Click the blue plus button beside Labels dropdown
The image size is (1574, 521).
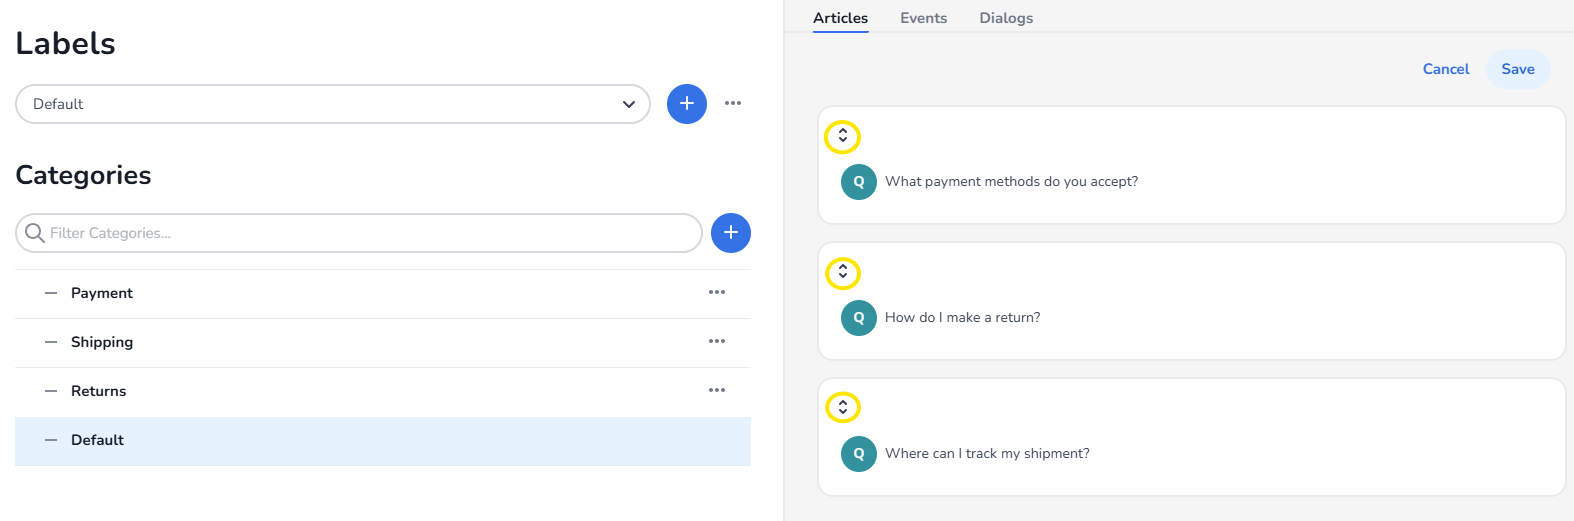pyautogui.click(x=686, y=104)
